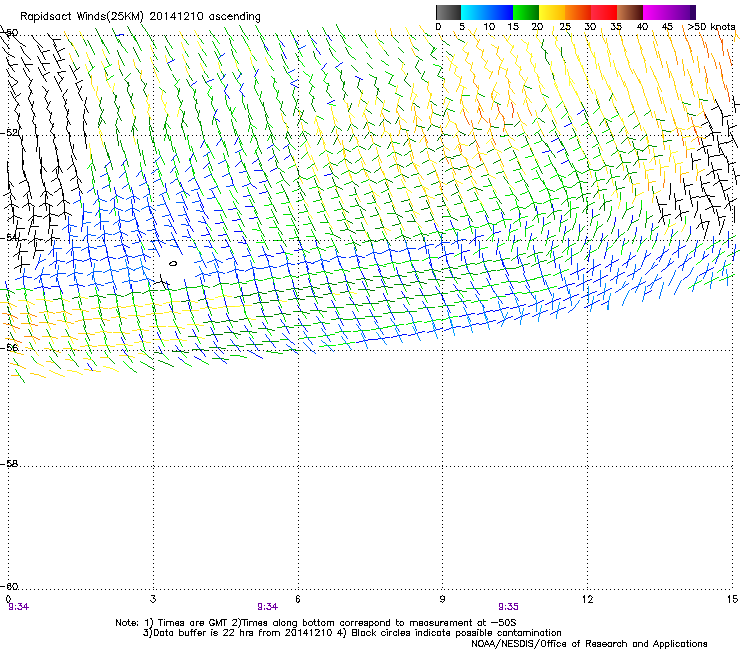740x650 pixels.
Task: Click the '12' longitude axis label
Action: [587, 599]
